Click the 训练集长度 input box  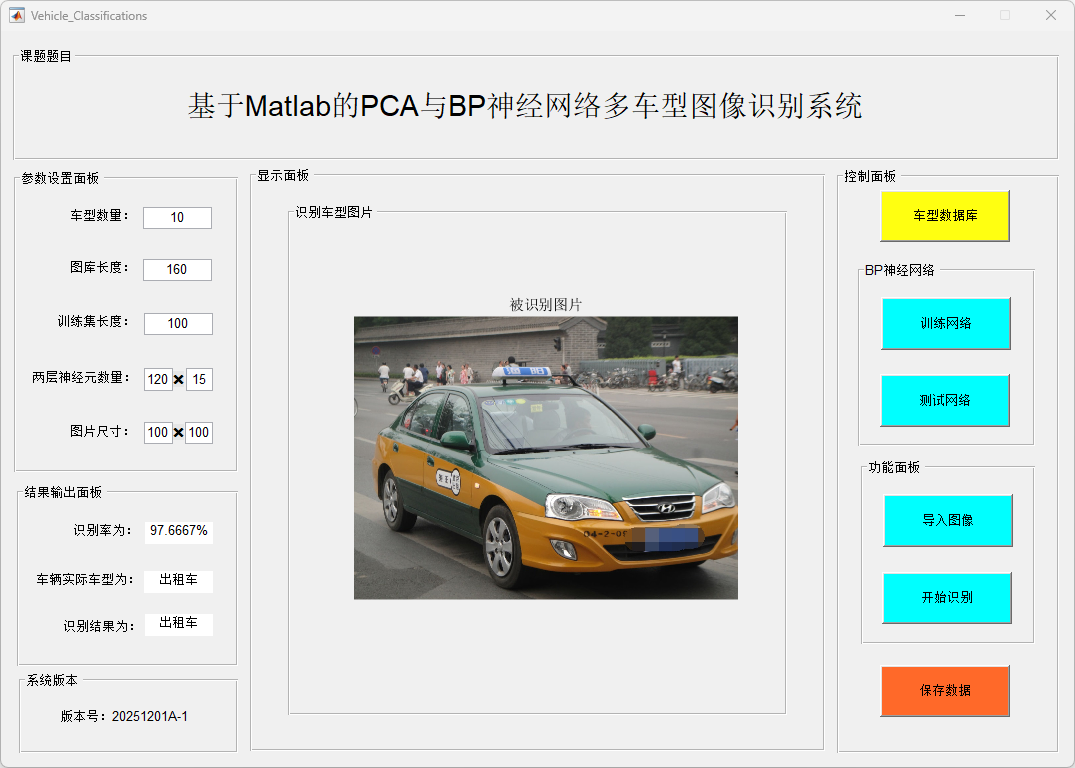178,324
